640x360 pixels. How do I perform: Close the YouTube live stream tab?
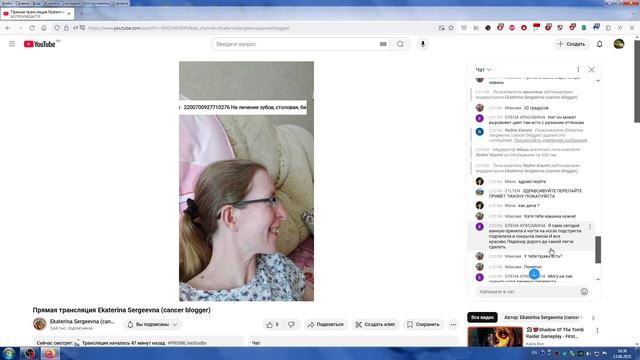tap(69, 14)
